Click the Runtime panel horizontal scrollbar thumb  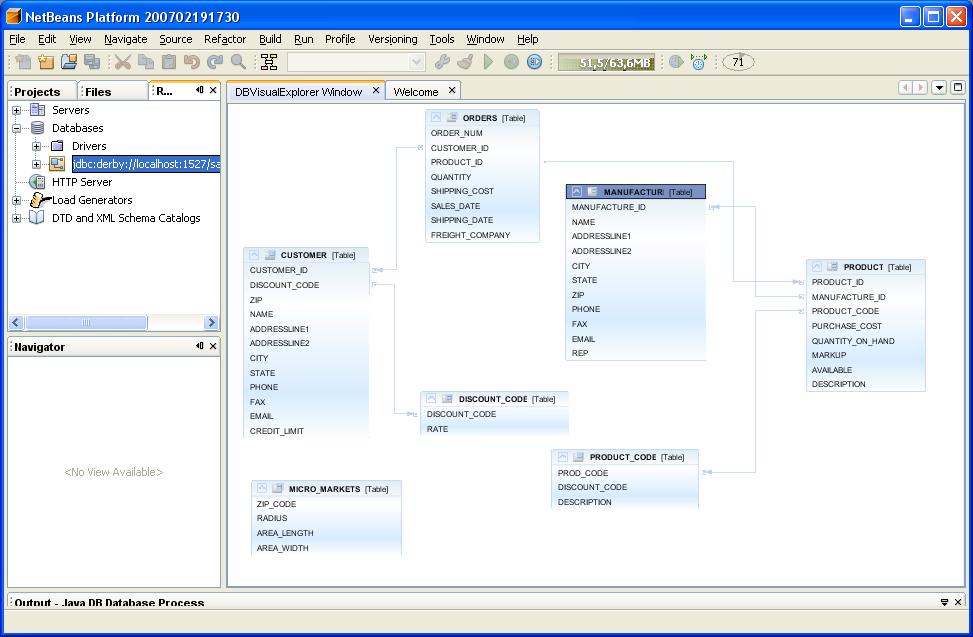pyautogui.click(x=86, y=323)
